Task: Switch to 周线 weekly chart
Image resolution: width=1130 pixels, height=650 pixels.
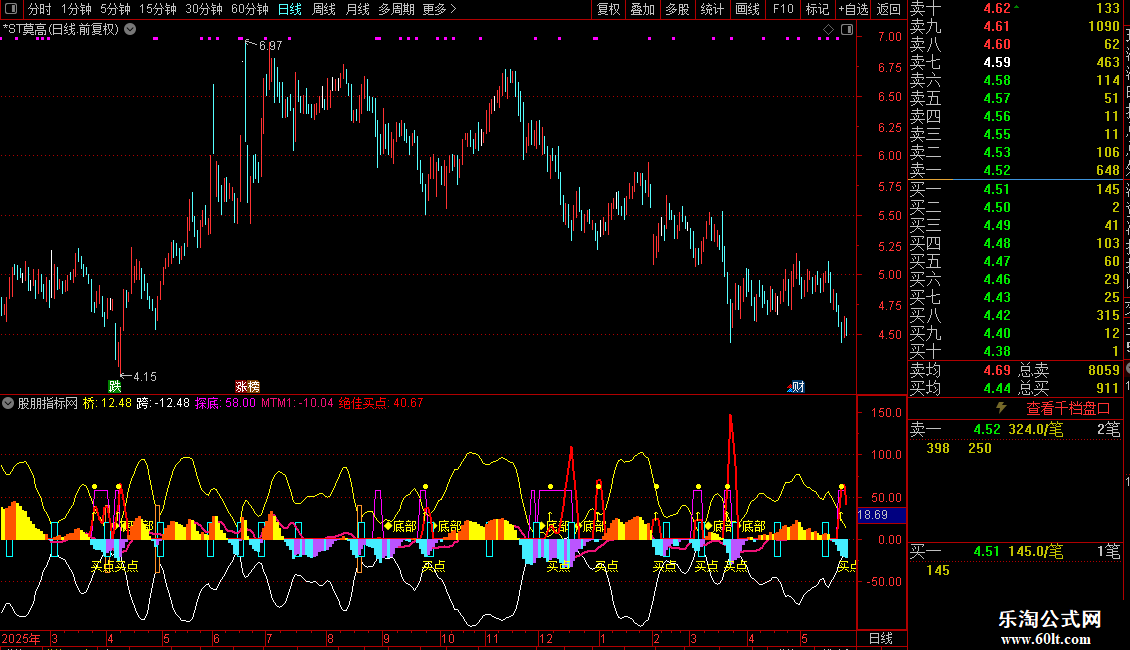Action: tap(324, 9)
